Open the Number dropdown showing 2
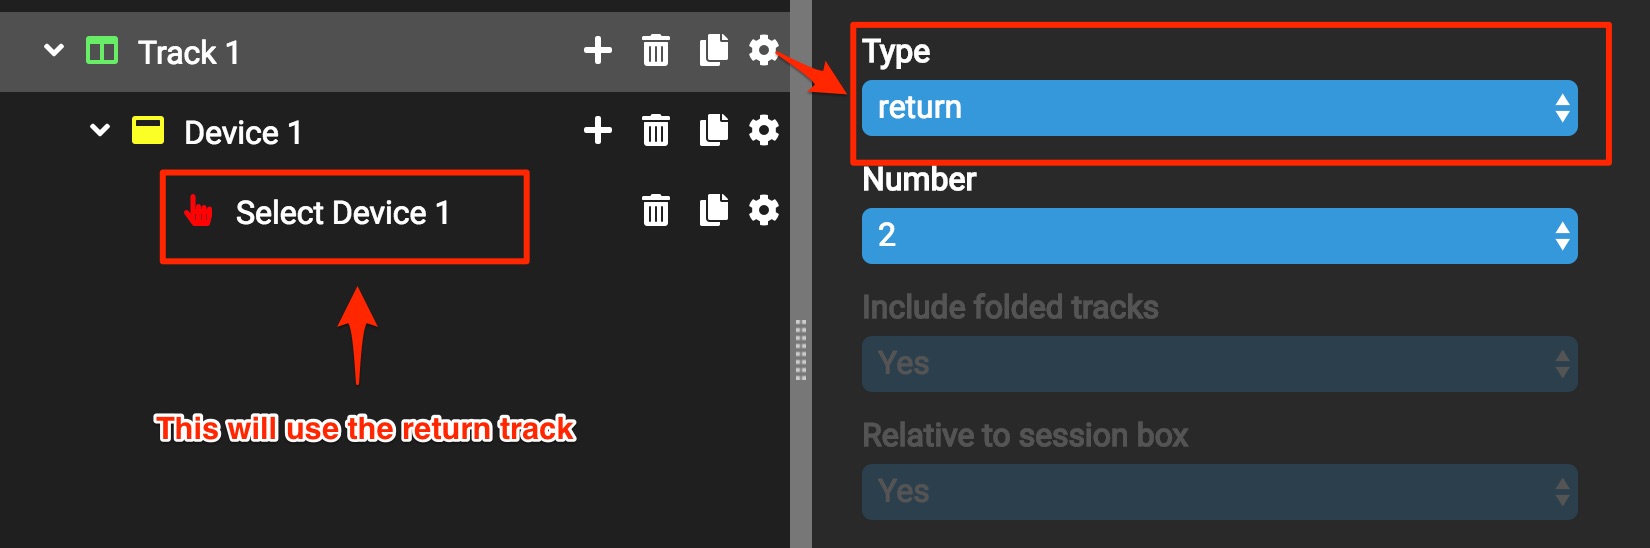The height and width of the screenshot is (548, 1650). click(1219, 236)
